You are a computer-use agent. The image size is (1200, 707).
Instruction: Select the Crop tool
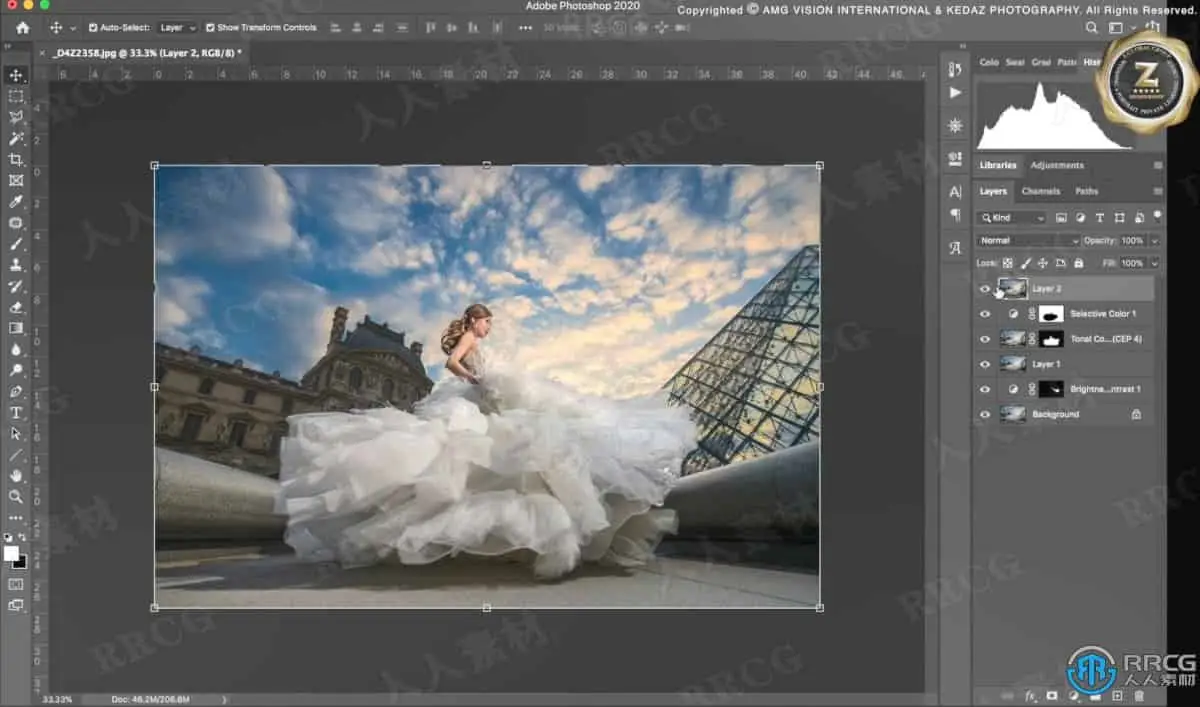[16, 160]
